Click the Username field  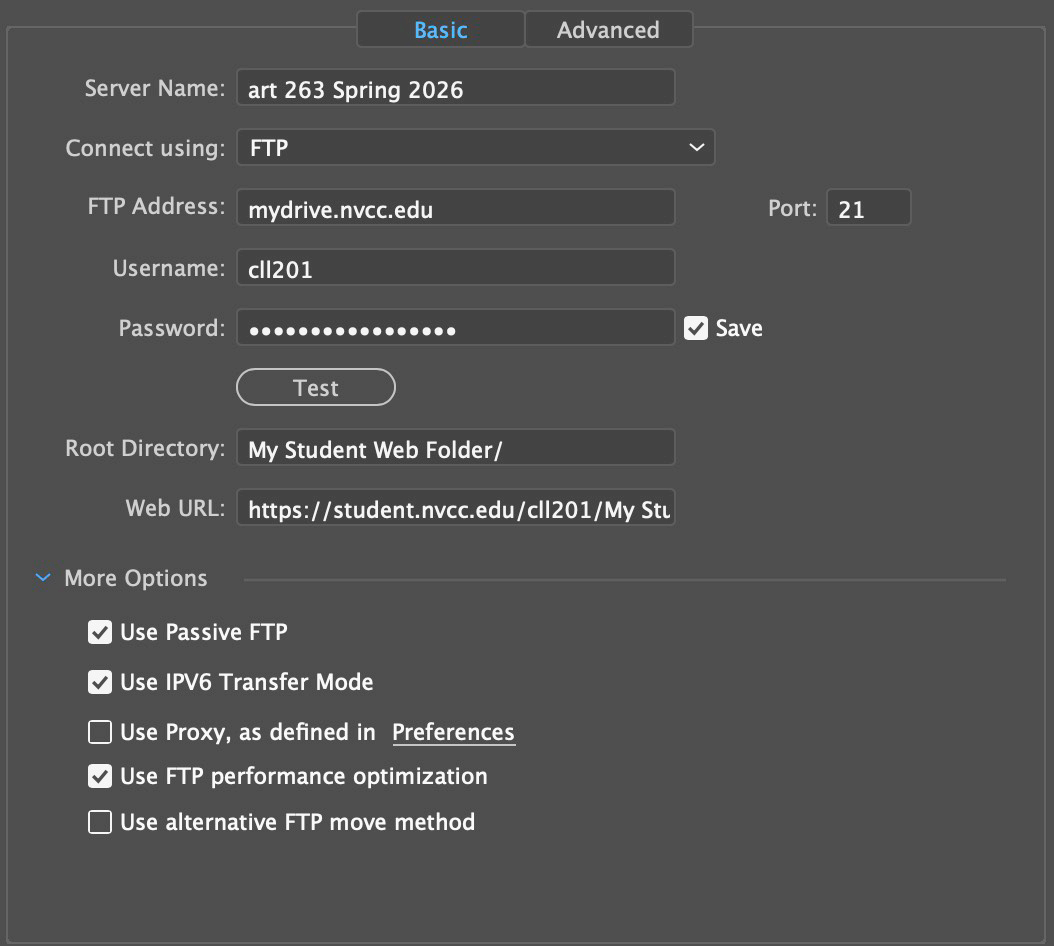pos(455,269)
